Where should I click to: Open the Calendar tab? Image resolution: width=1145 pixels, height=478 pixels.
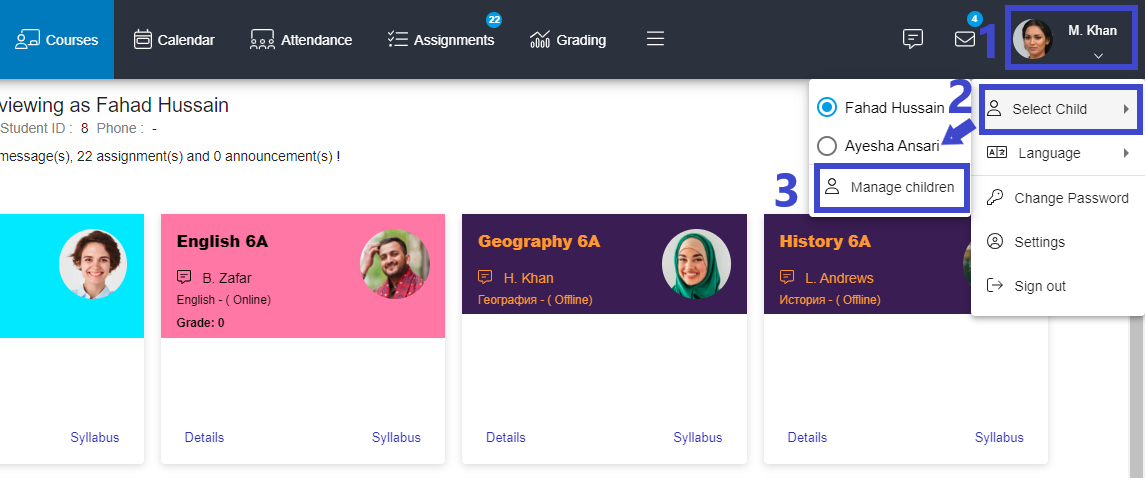tap(174, 39)
